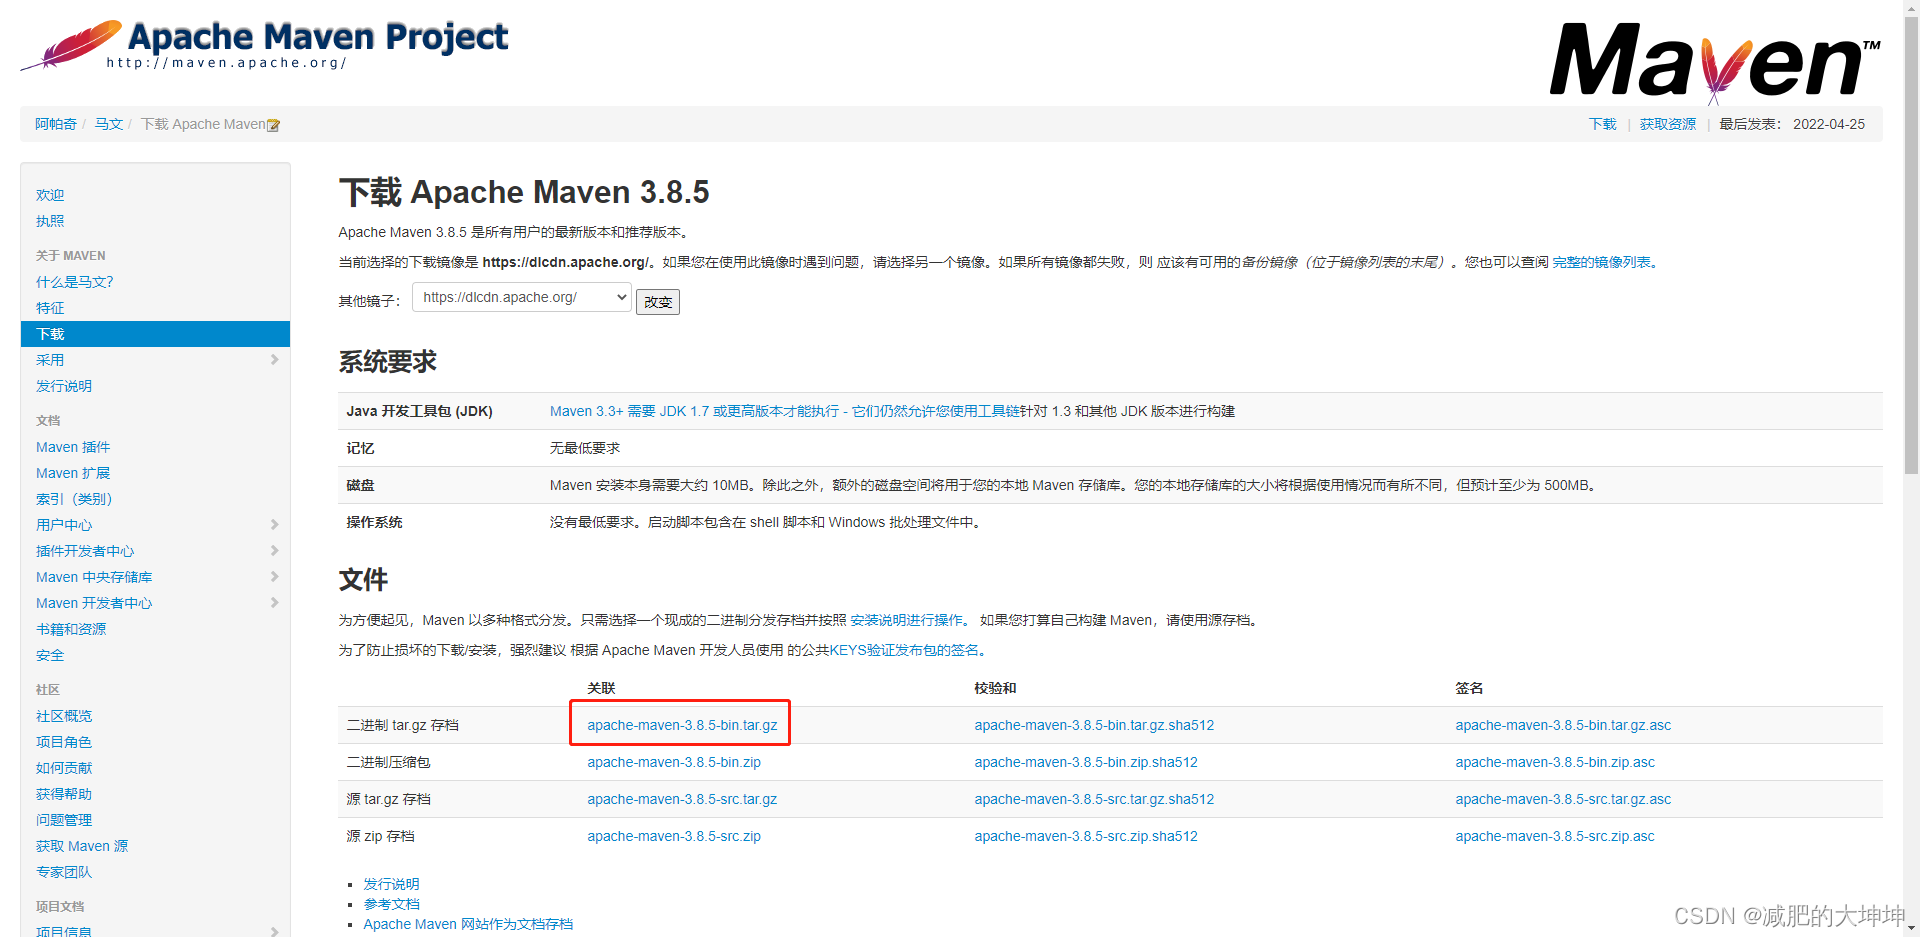Screen dimensions: 1920x937
Task: Open 执照 in the sidebar
Action: point(50,221)
